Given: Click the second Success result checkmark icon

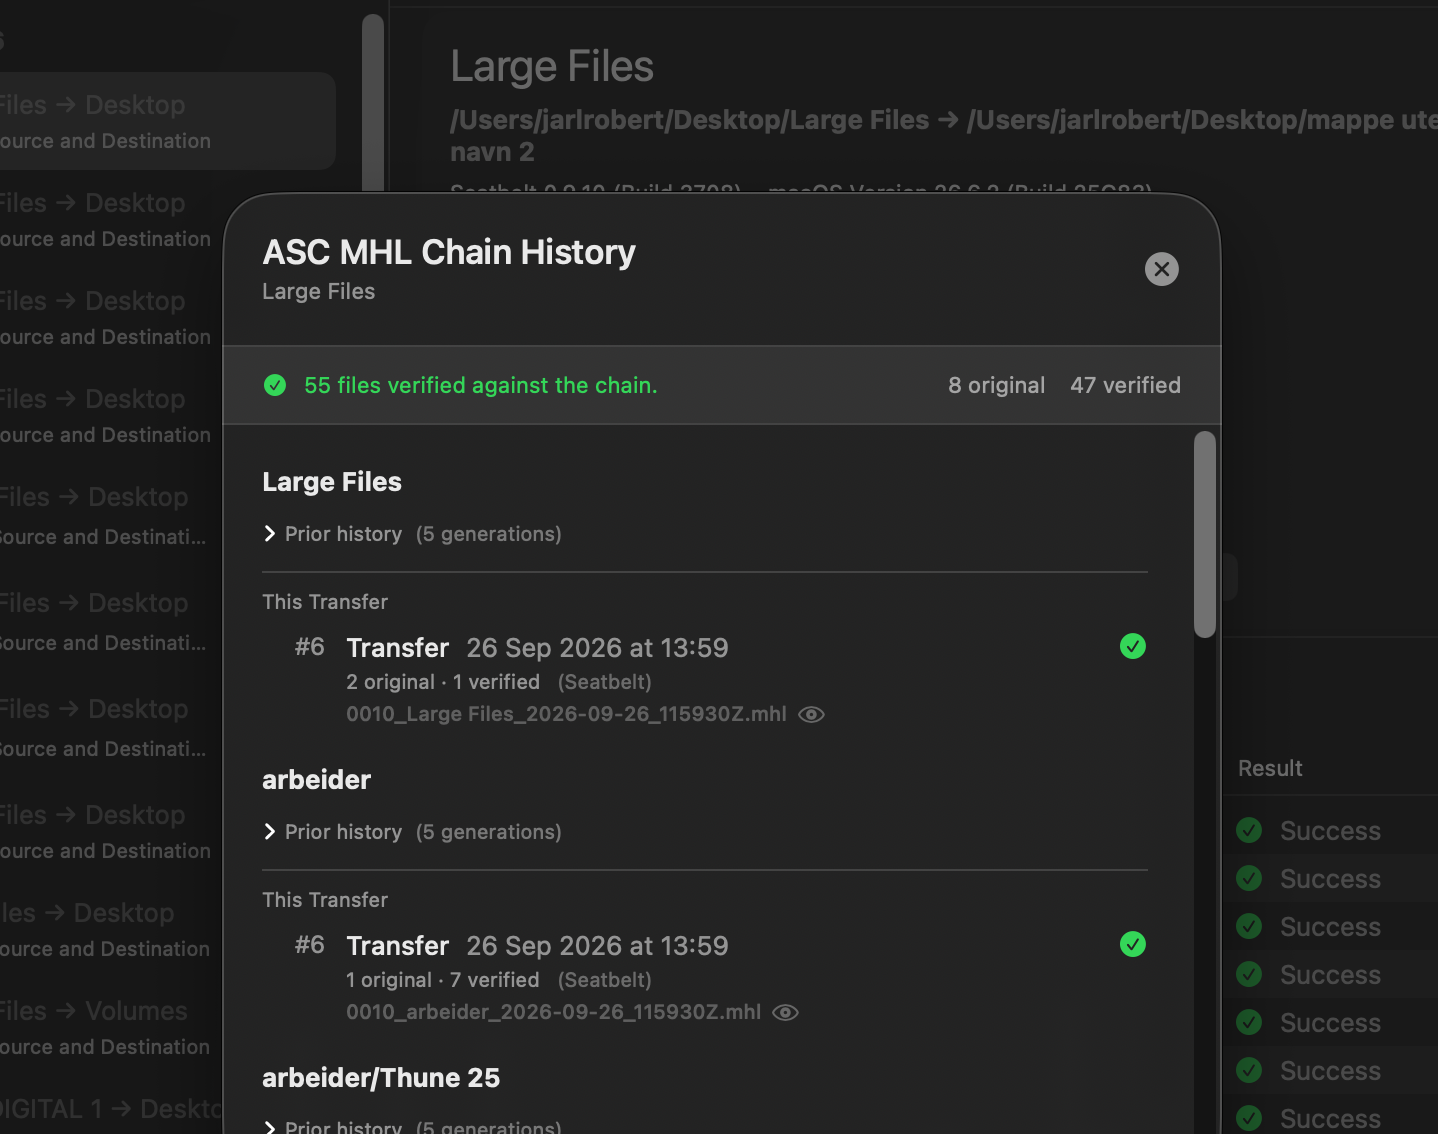Looking at the screenshot, I should point(1249,878).
